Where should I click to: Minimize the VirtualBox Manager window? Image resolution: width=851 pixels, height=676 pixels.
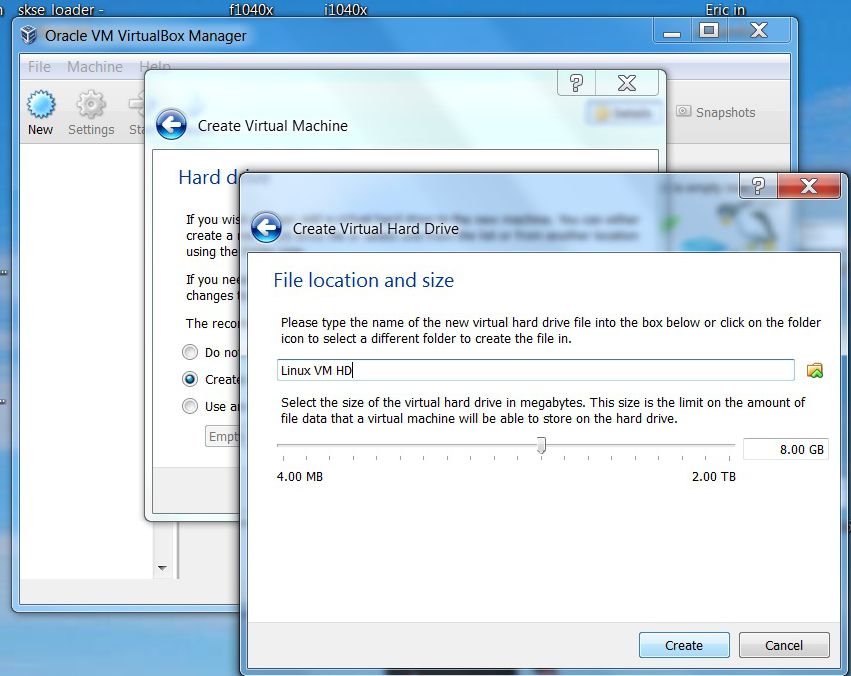click(x=672, y=30)
